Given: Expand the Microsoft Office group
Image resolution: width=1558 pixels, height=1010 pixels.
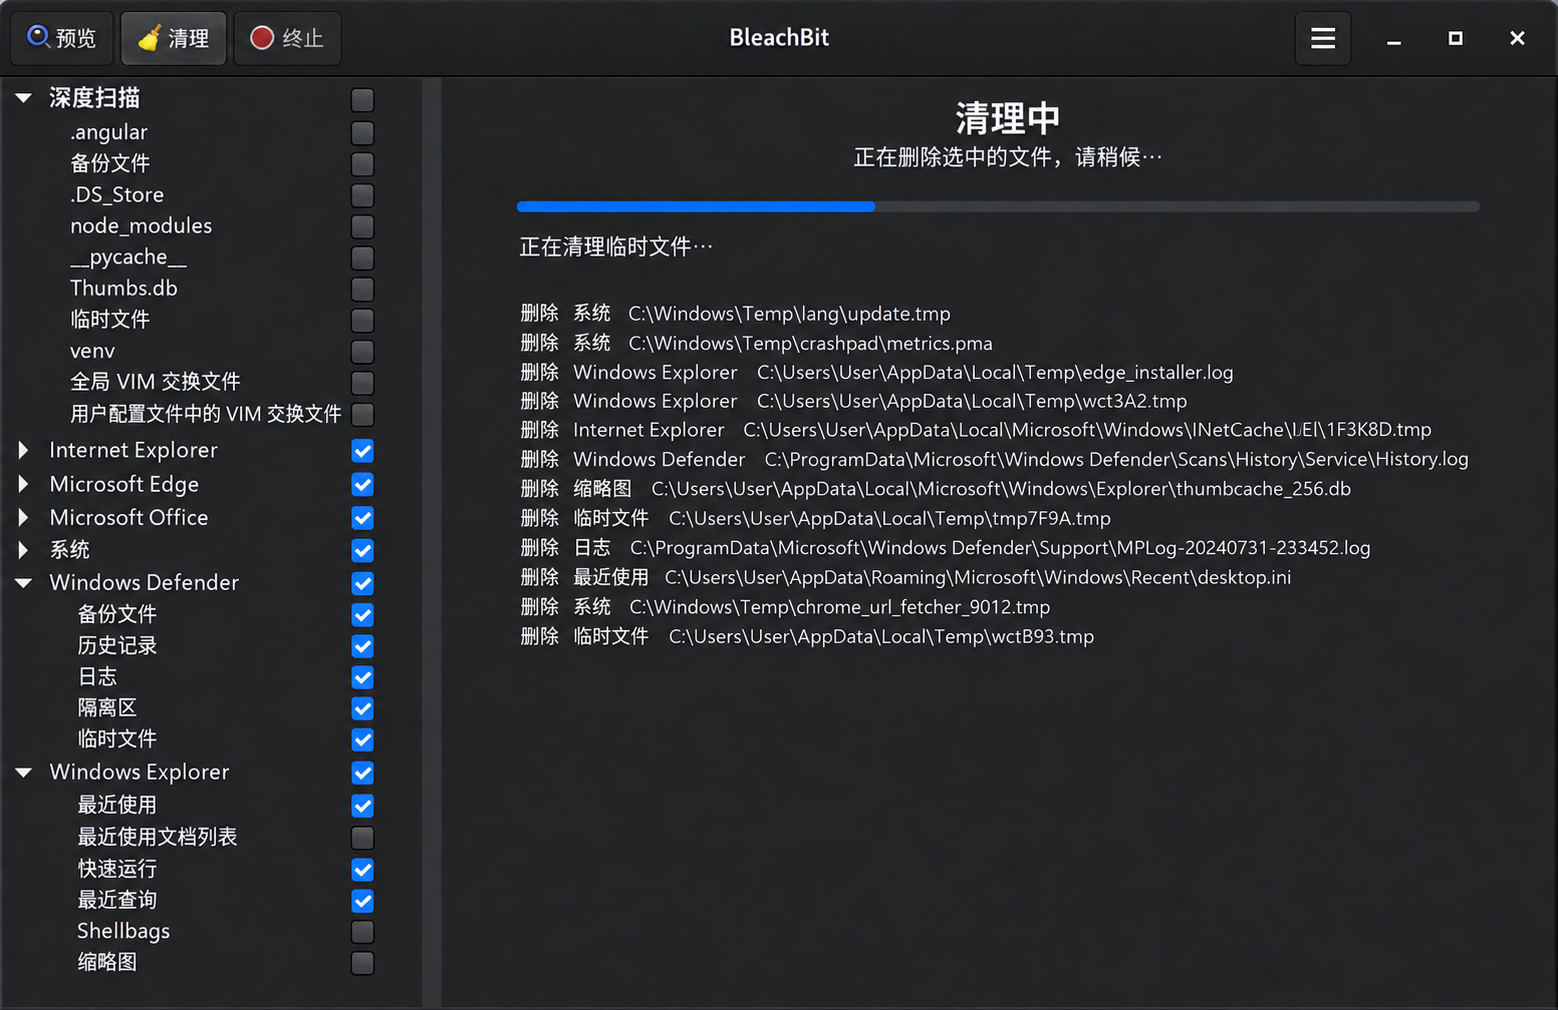Looking at the screenshot, I should [x=23, y=517].
